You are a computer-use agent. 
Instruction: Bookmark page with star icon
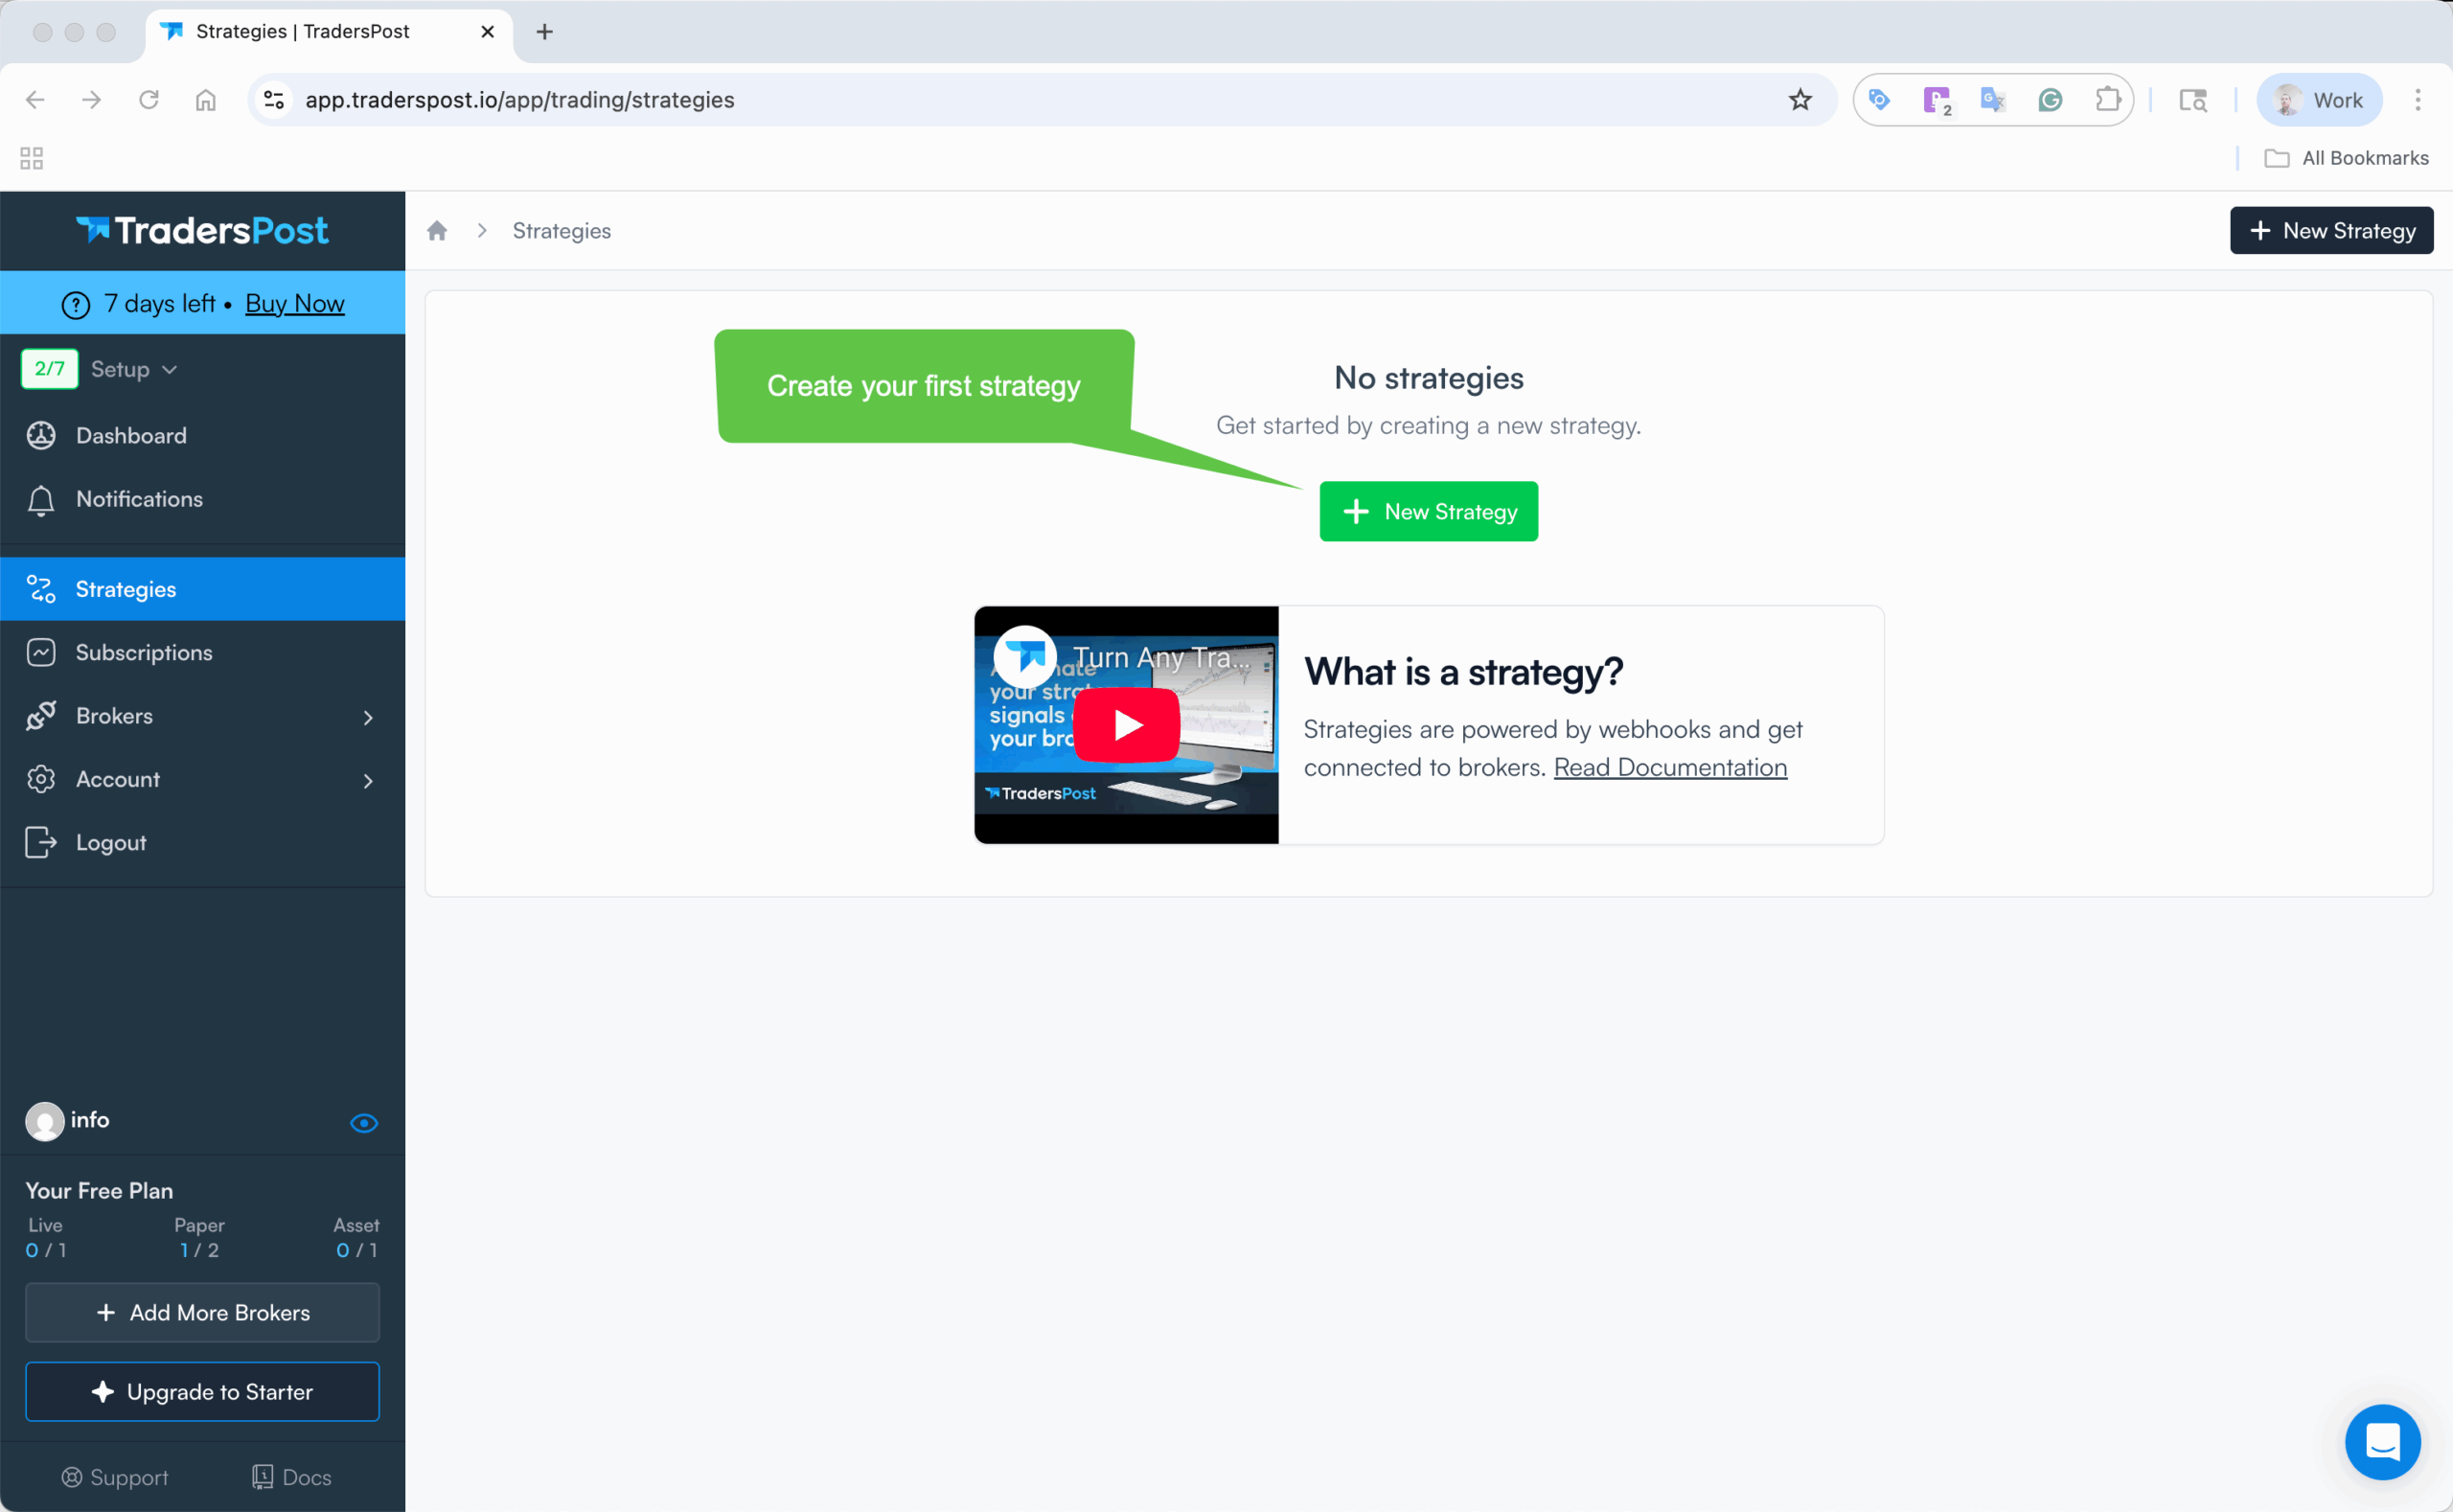[1800, 100]
